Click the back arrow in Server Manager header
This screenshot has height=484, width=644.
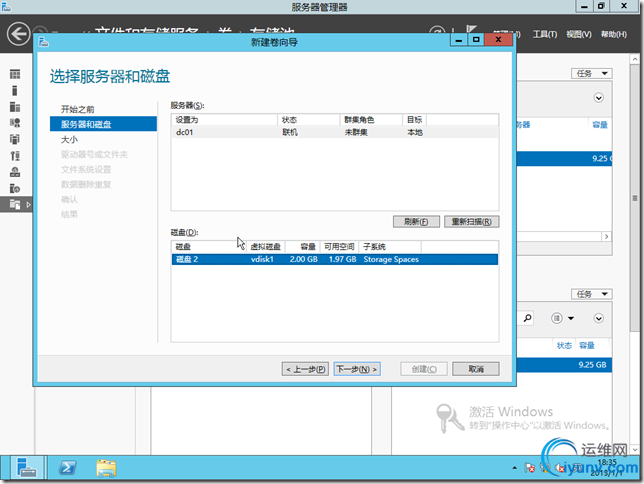click(x=18, y=34)
